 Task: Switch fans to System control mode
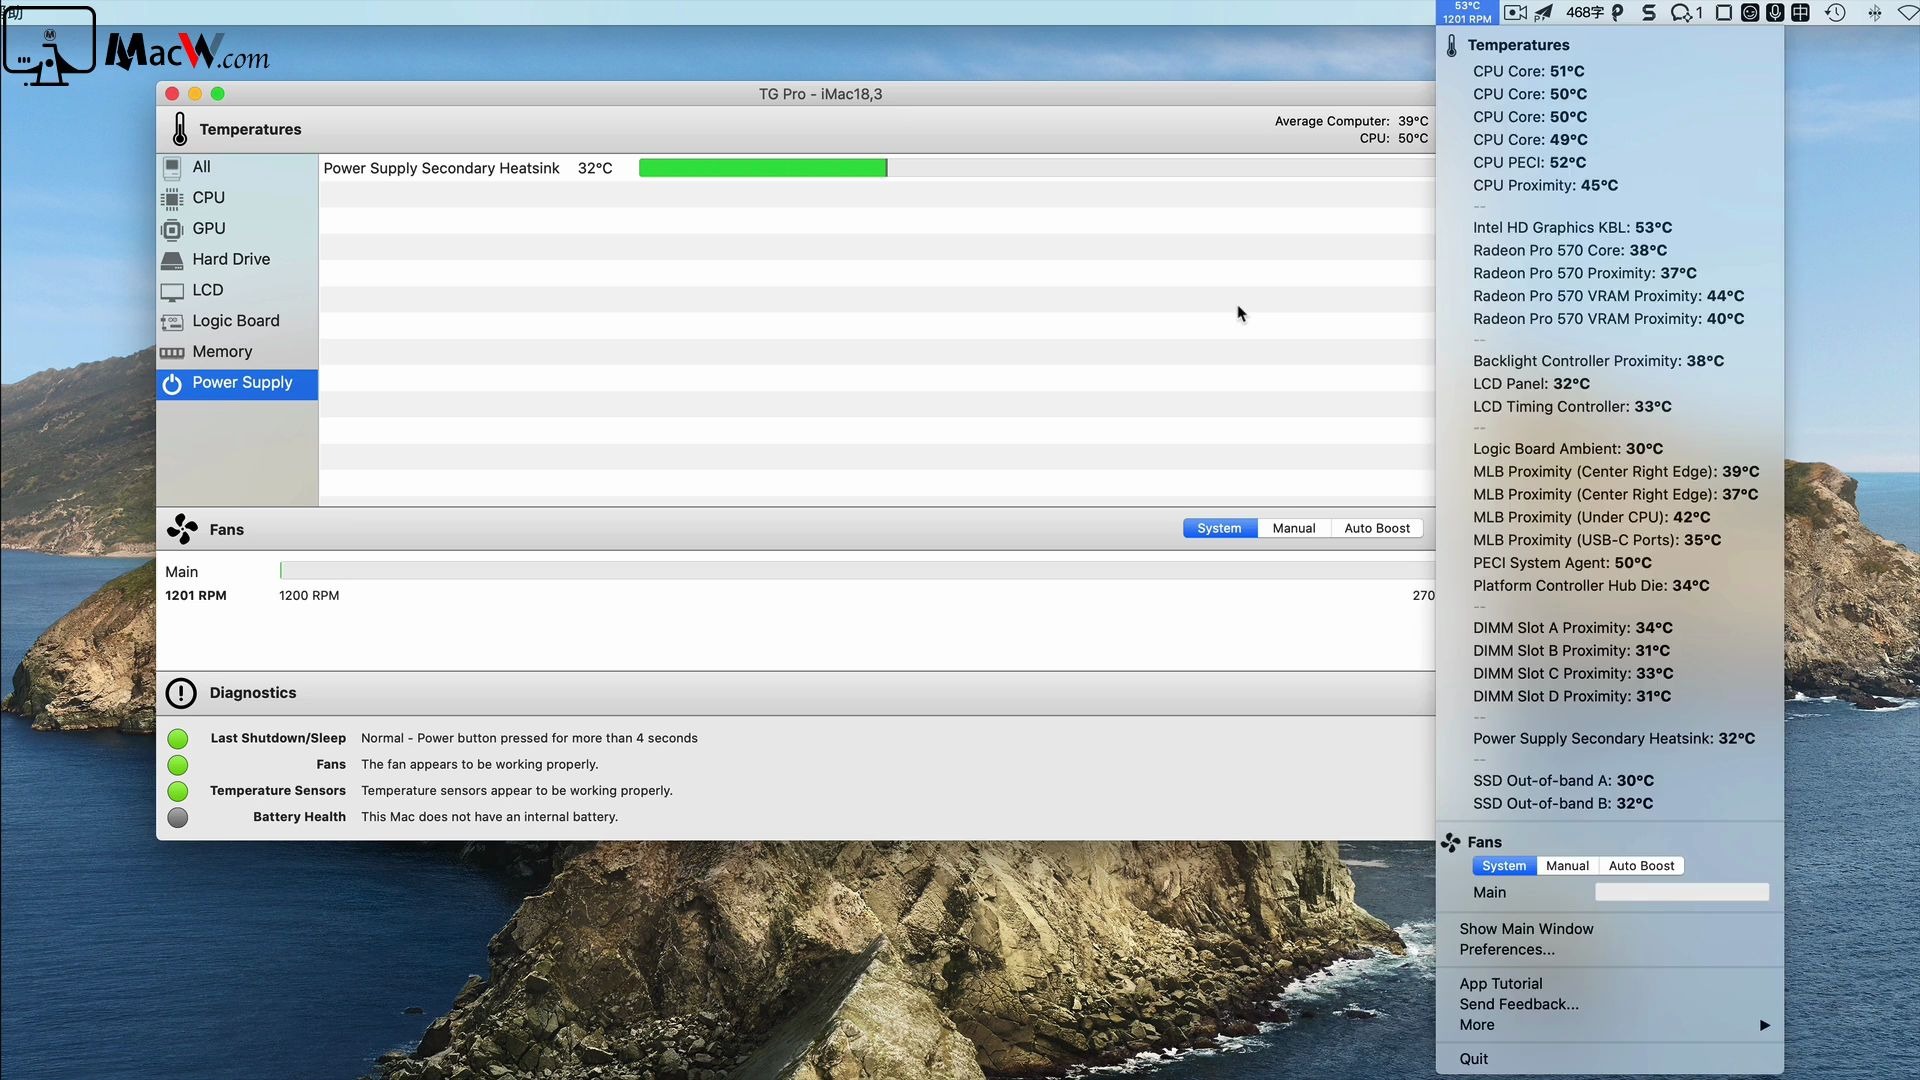click(x=1218, y=527)
